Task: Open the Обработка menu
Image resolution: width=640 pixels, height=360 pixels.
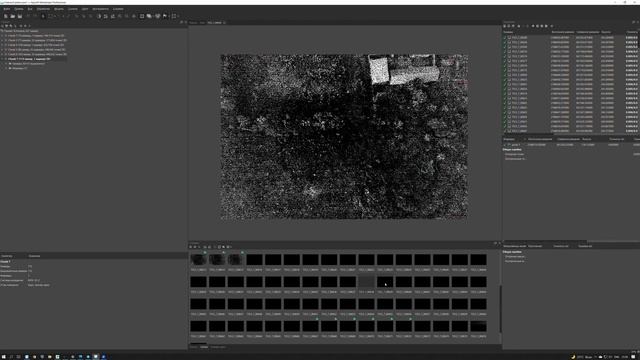Action: 43,9
